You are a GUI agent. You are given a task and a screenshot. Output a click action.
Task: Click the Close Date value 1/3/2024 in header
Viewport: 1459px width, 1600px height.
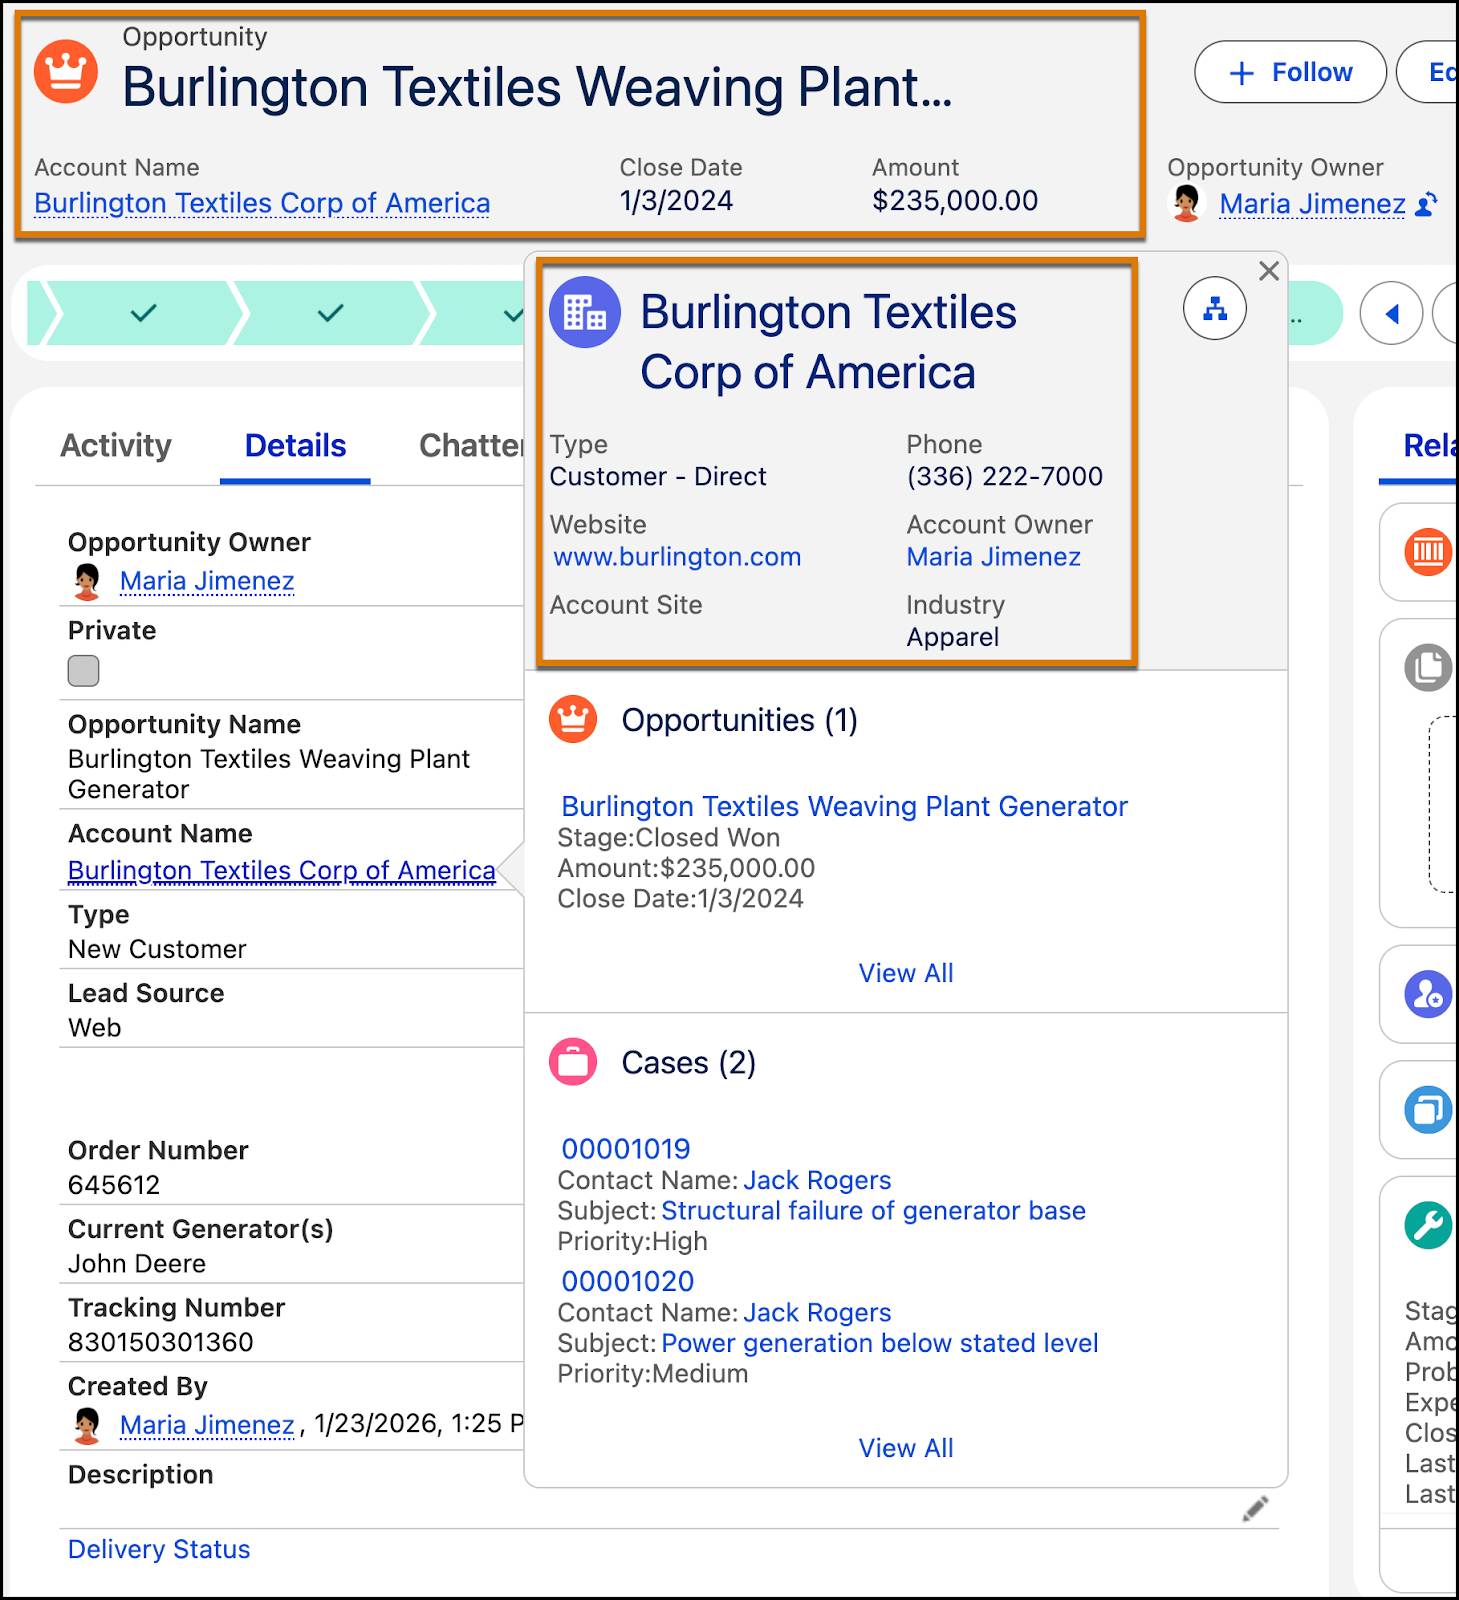pyautogui.click(x=676, y=201)
